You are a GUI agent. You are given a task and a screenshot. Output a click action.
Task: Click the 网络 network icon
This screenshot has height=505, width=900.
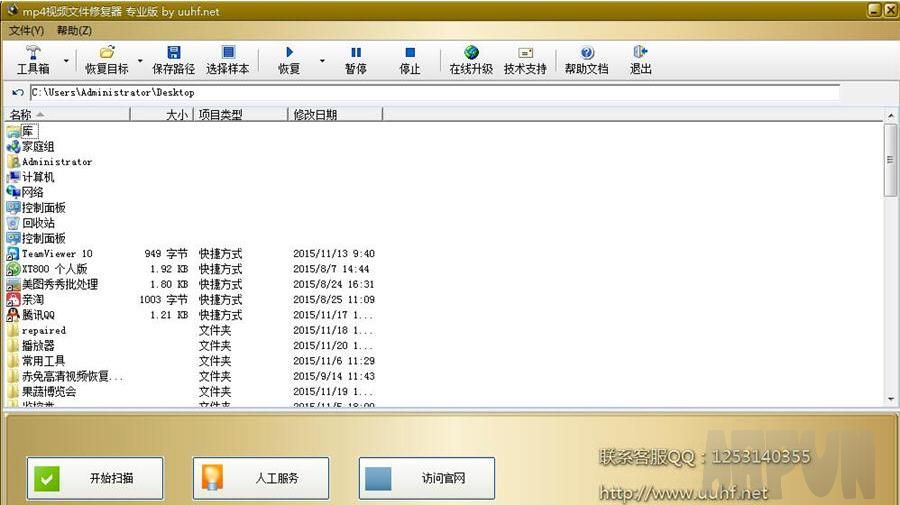click(x=13, y=192)
